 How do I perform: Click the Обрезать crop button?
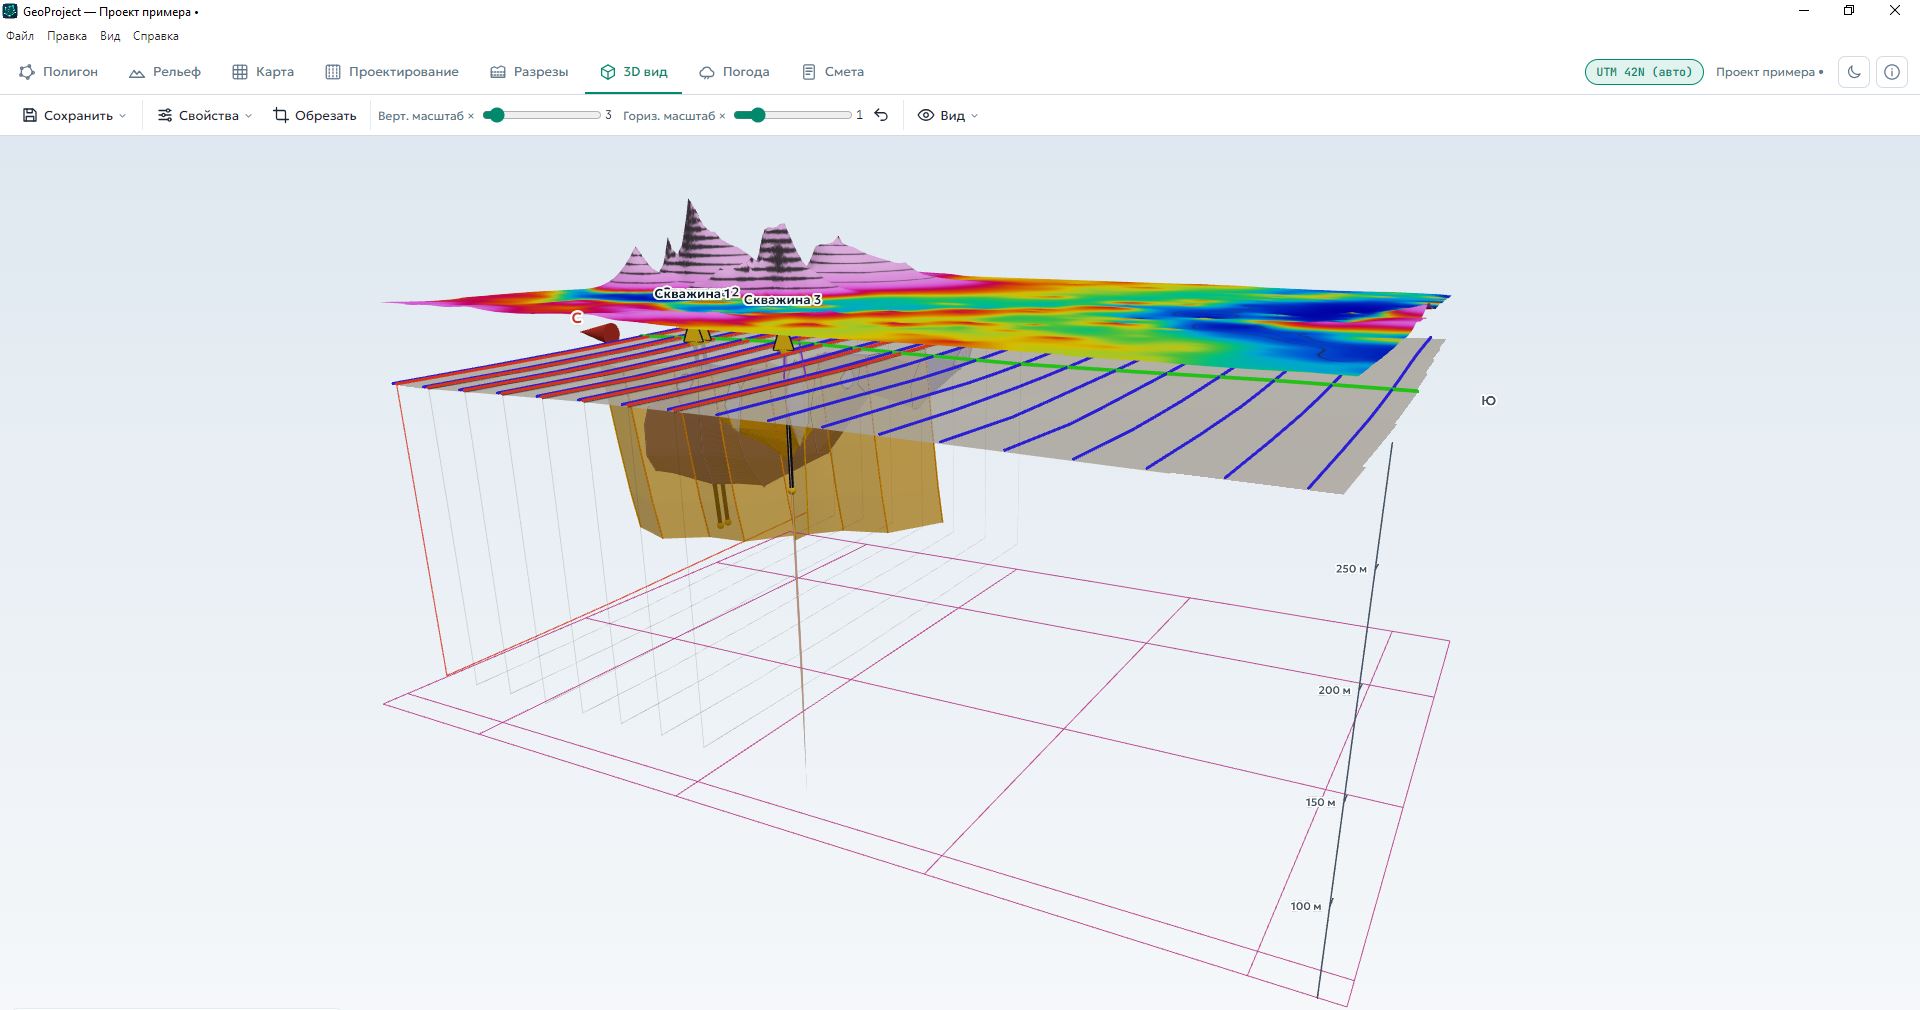click(x=315, y=115)
